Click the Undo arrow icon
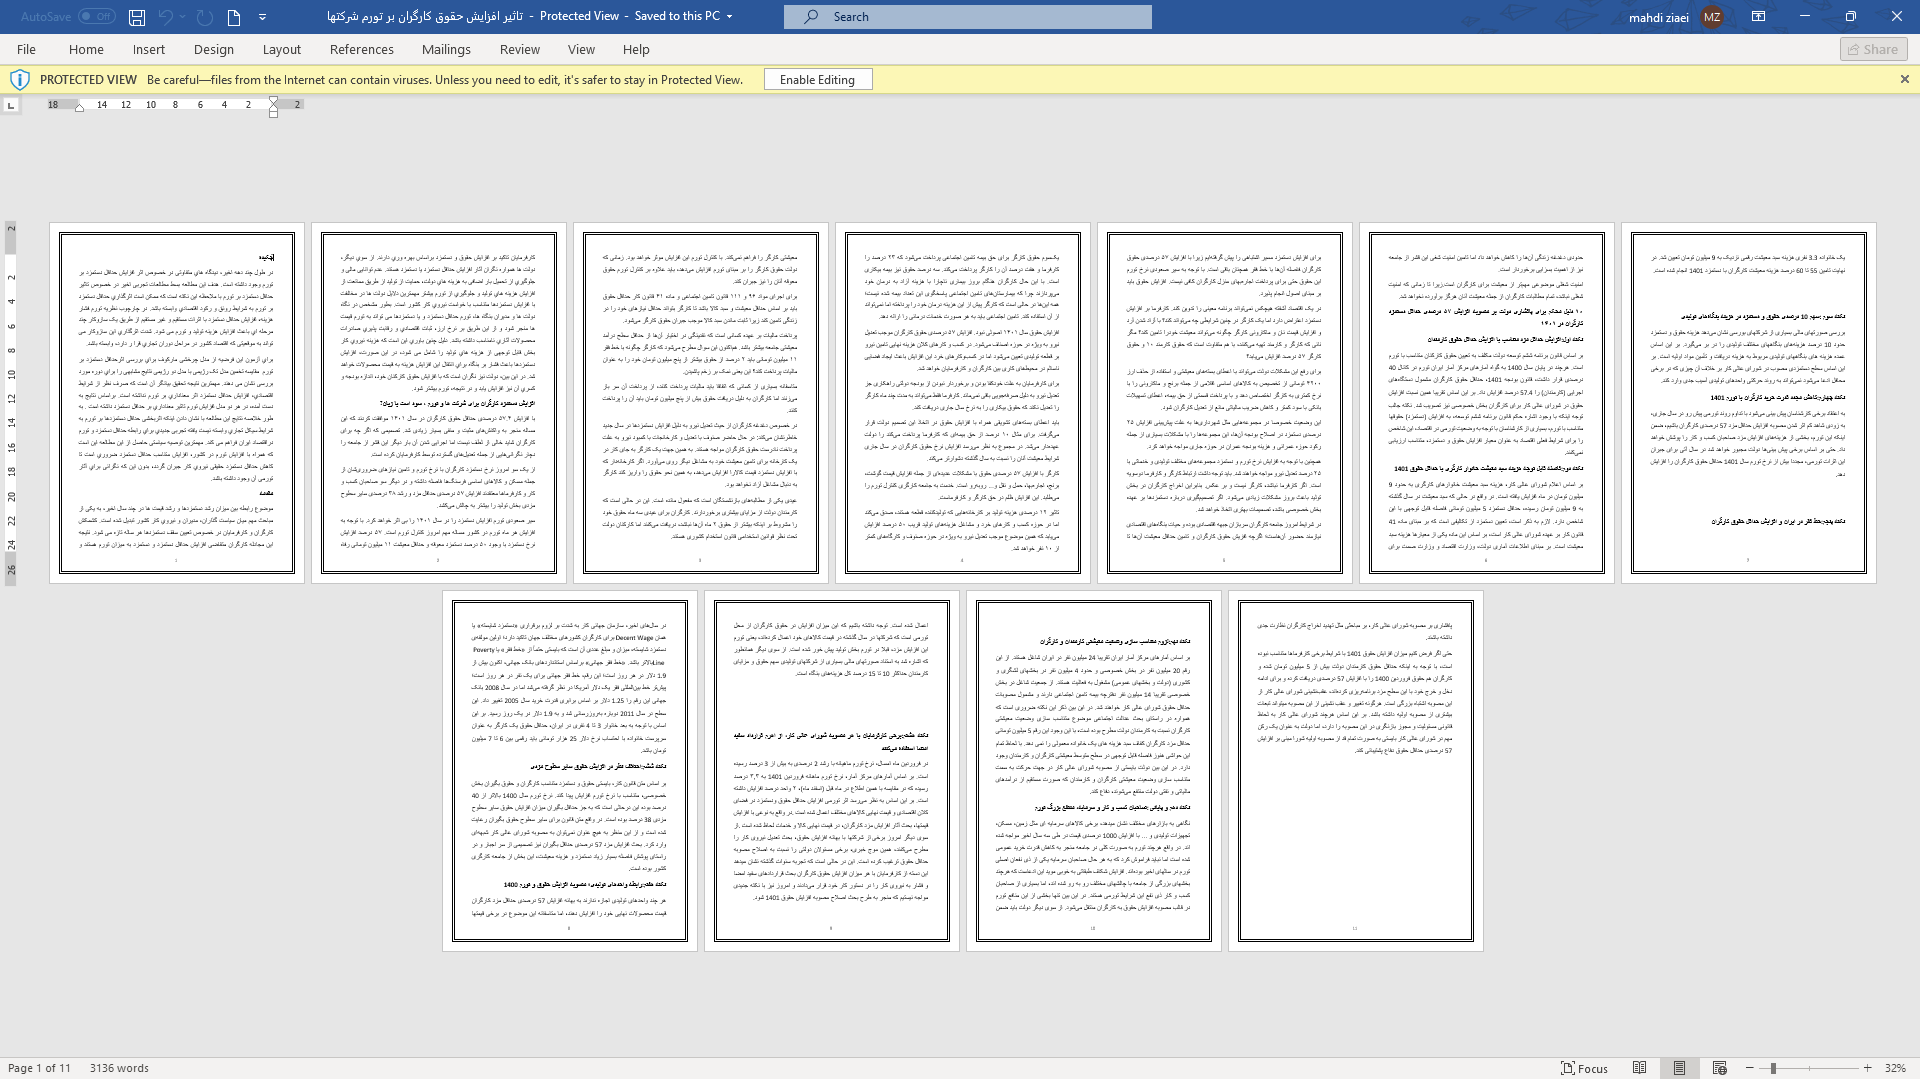This screenshot has height=1080, width=1920. coord(165,17)
